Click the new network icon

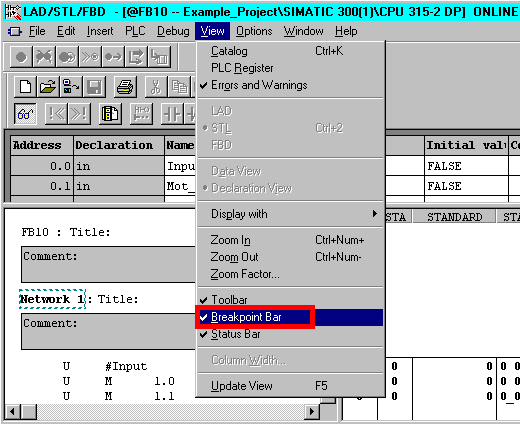(141, 114)
